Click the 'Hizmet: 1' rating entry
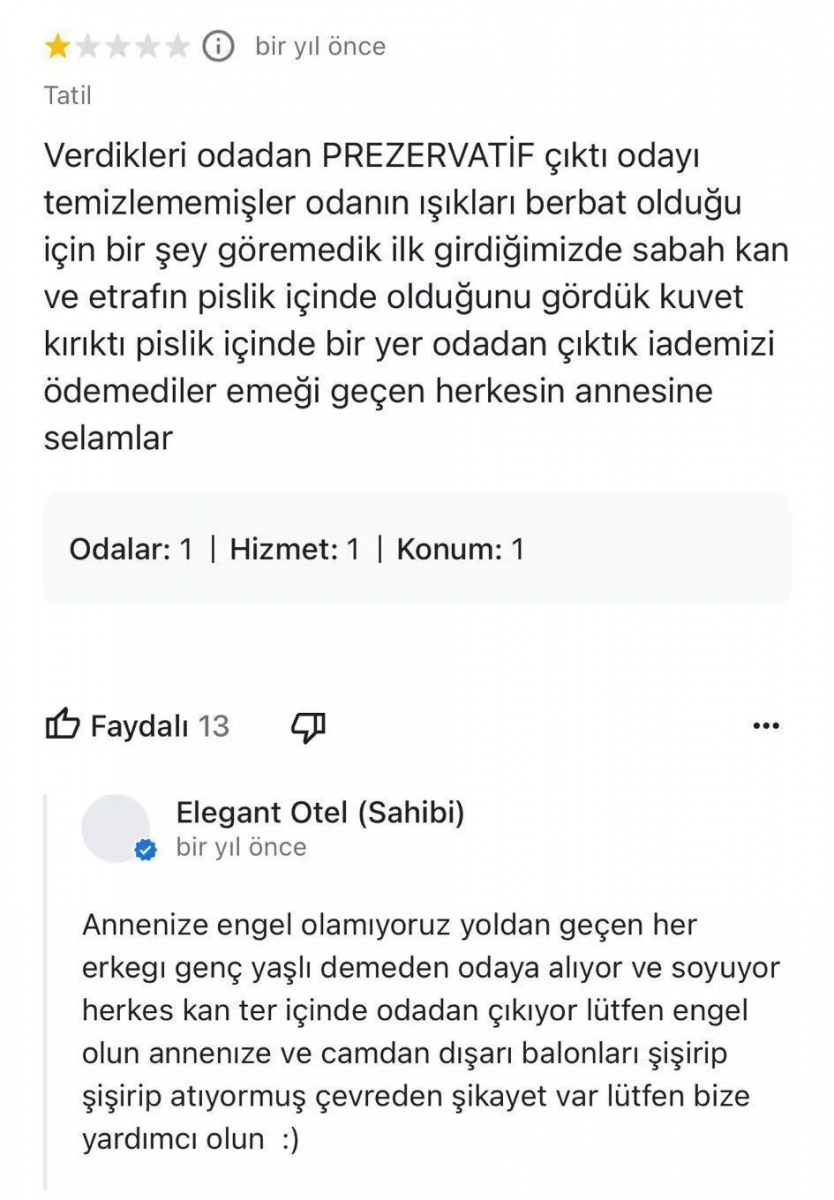This screenshot has height=1200, width=834. 294,549
